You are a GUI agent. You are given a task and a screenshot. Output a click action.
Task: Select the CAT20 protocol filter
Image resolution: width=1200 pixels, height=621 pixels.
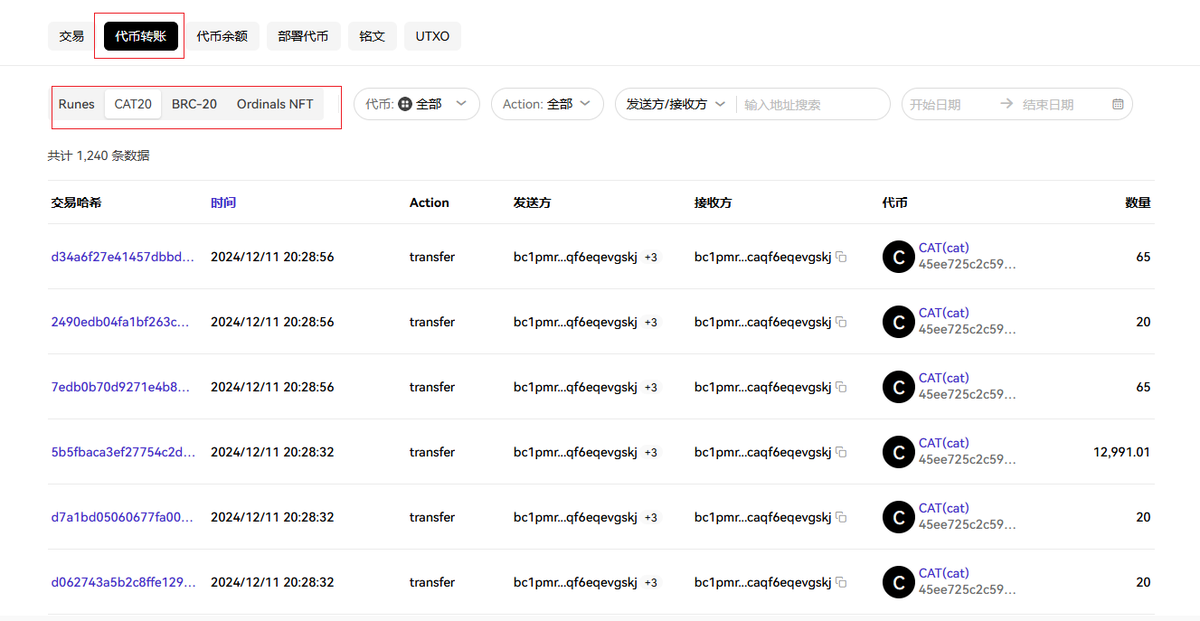click(x=133, y=104)
